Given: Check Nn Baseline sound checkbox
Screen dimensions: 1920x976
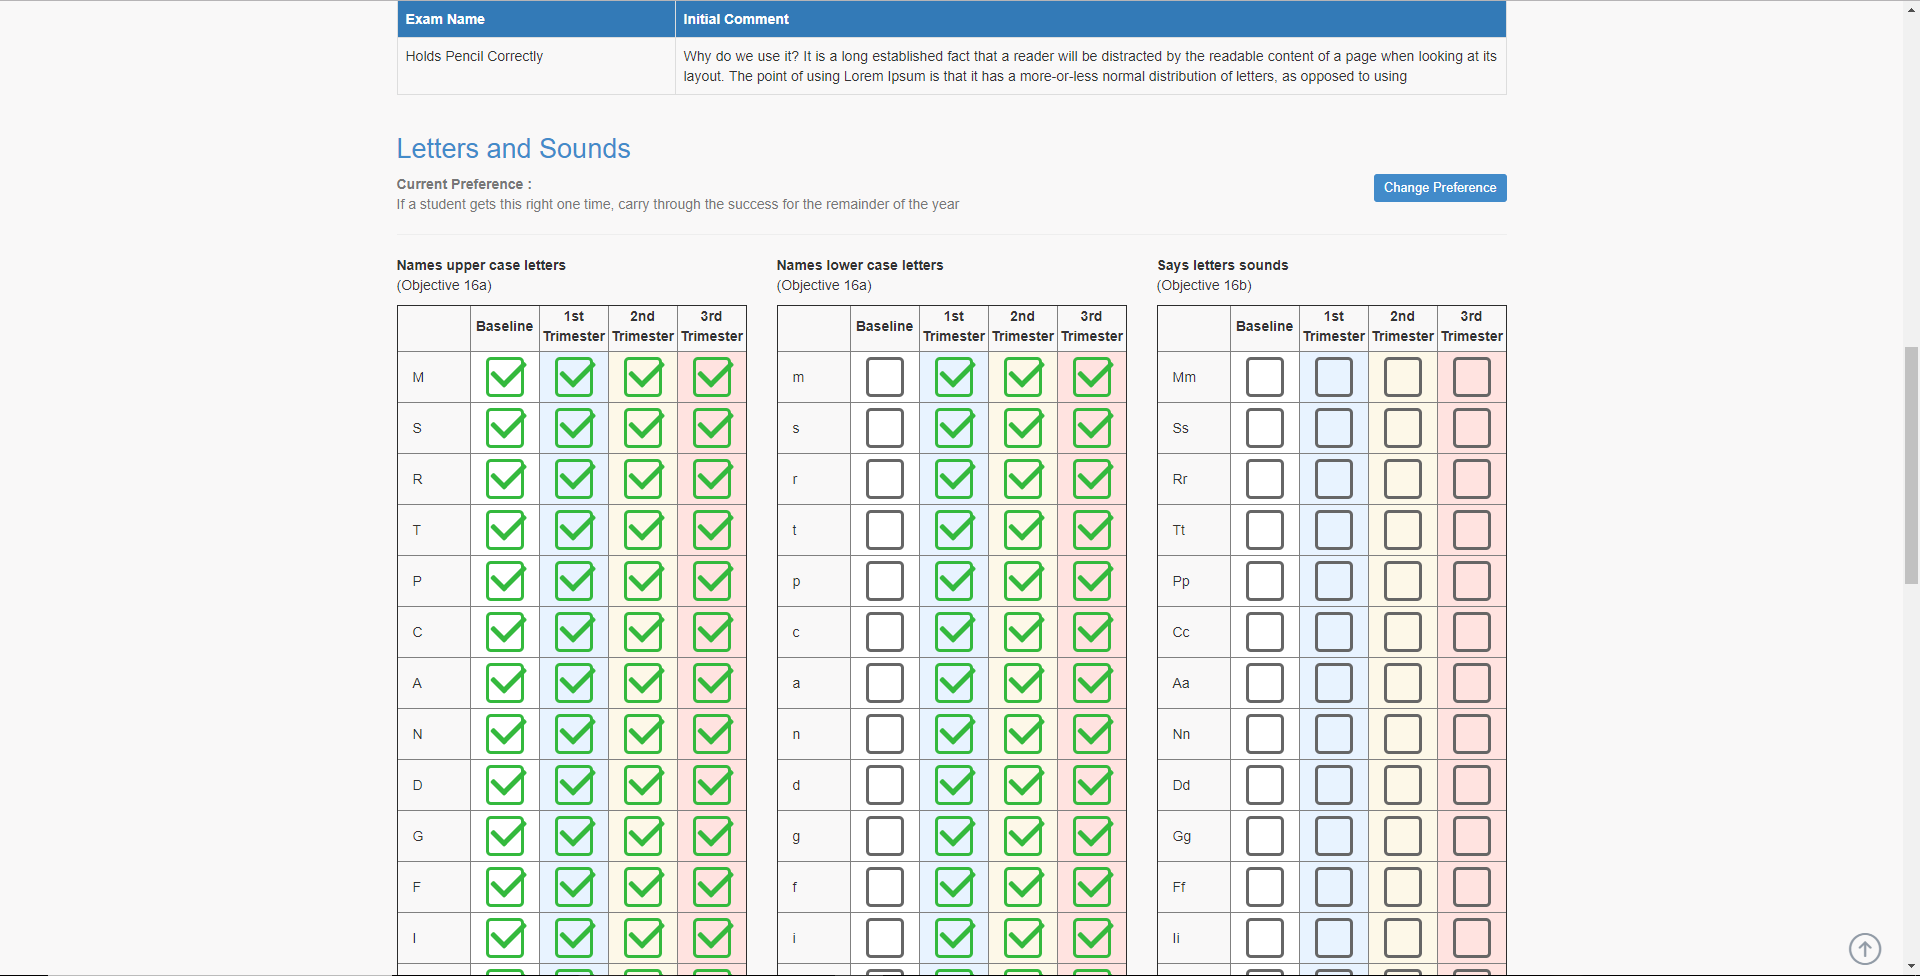Looking at the screenshot, I should click(x=1264, y=734).
